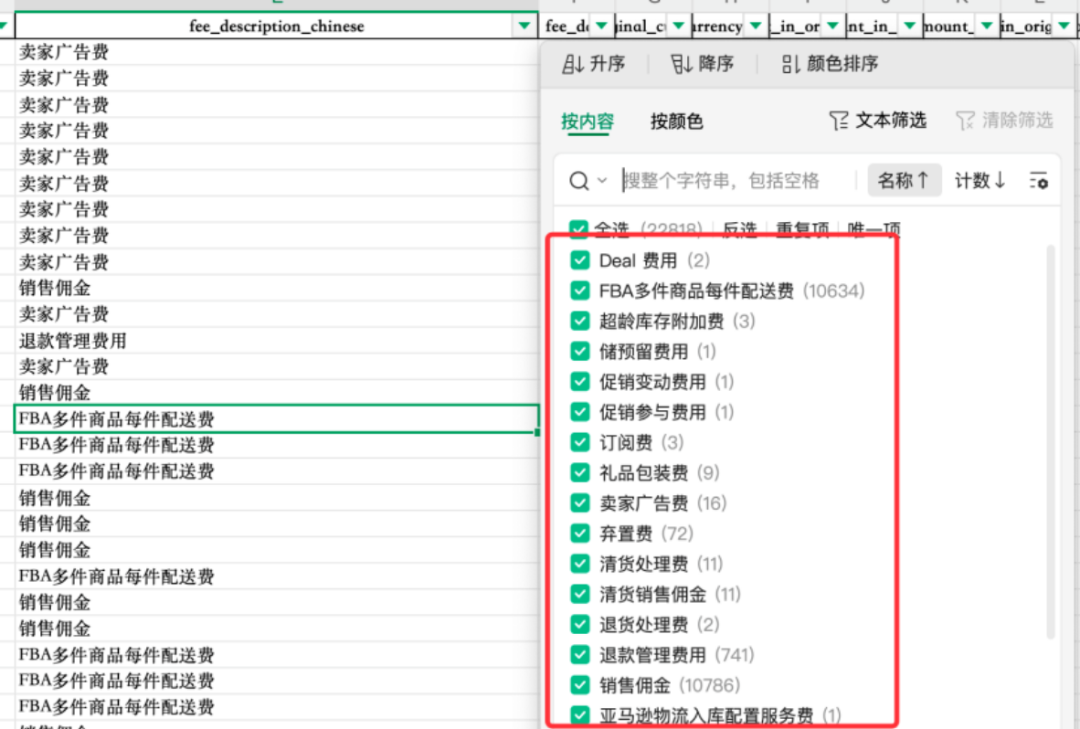Open fee_description_chinese column filter dropdown
Screen dimensions: 1080x729
pos(524,25)
